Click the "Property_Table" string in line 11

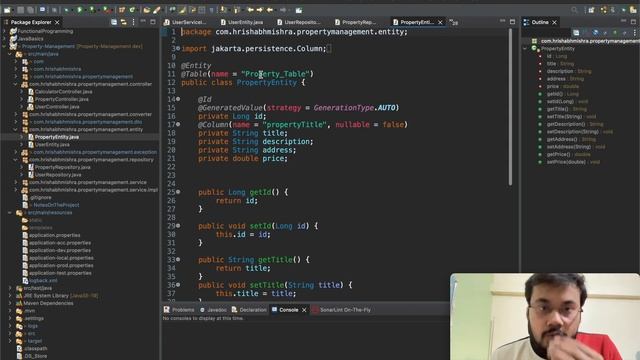(276, 74)
